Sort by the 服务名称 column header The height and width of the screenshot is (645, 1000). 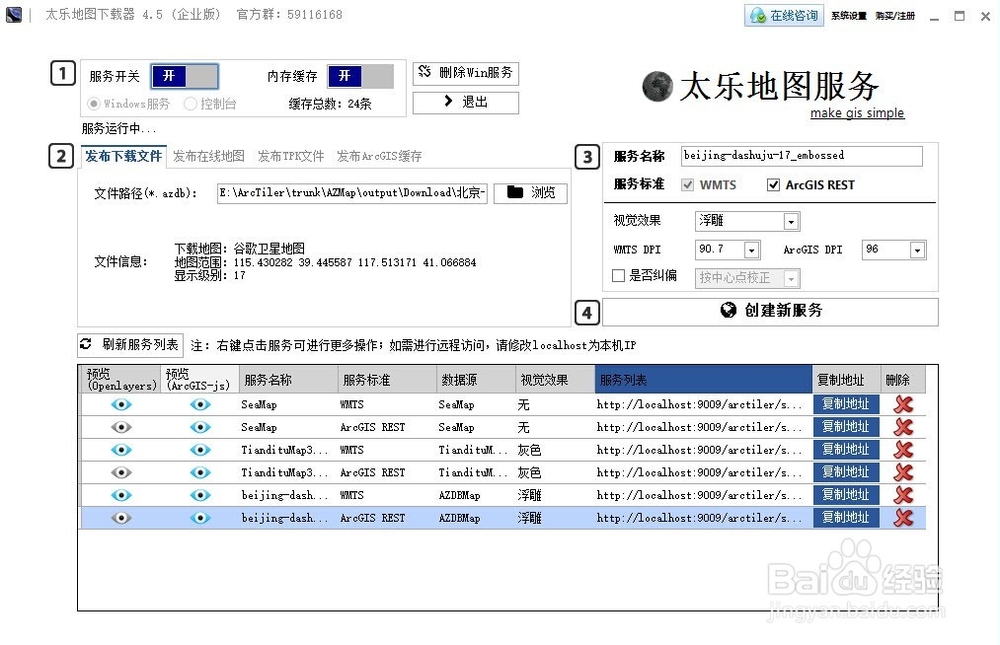[288, 380]
